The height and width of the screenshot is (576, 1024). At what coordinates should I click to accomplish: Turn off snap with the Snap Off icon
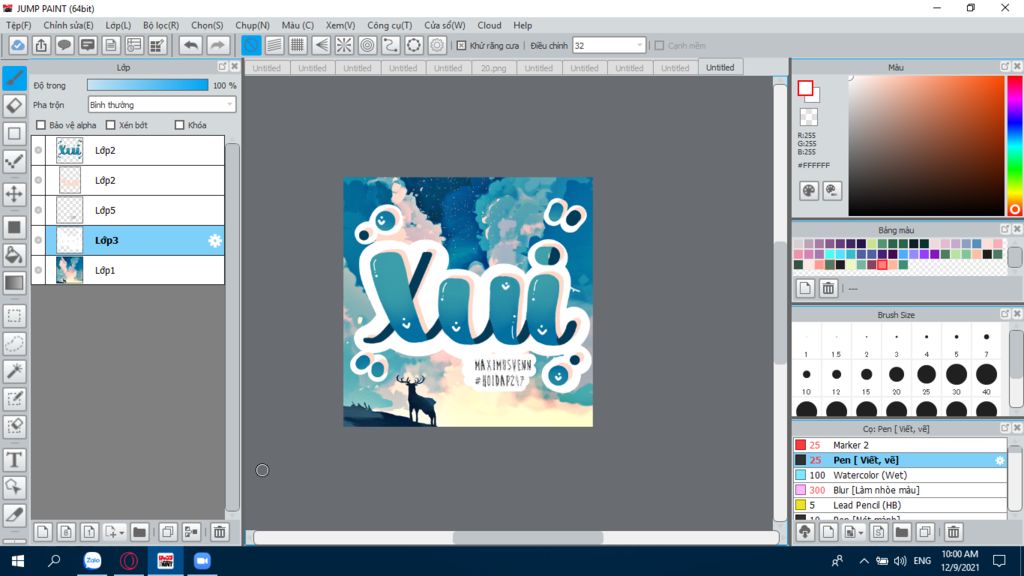click(251, 45)
